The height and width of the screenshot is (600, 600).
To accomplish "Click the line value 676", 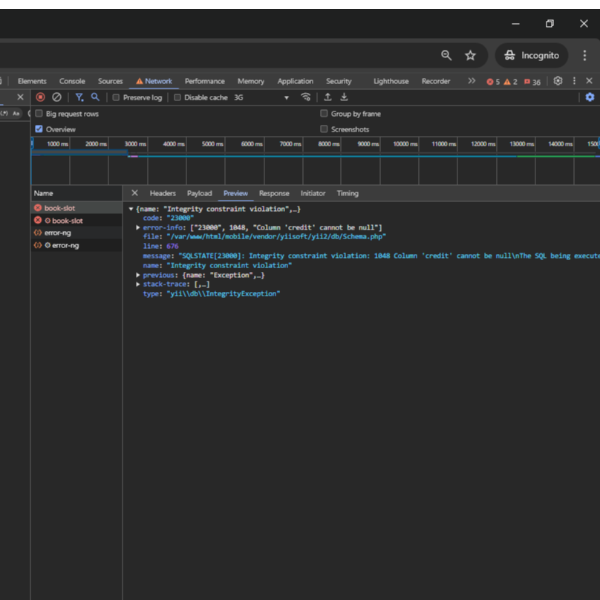I will click(x=172, y=246).
